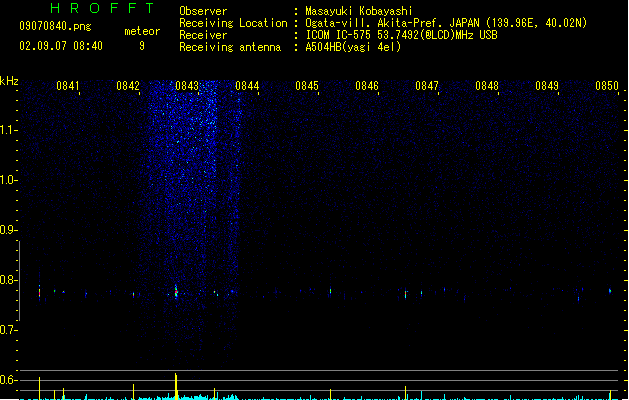Screen dimensions: 629x400
Task: Click the 0844 time marker
Action: (x=247, y=86)
